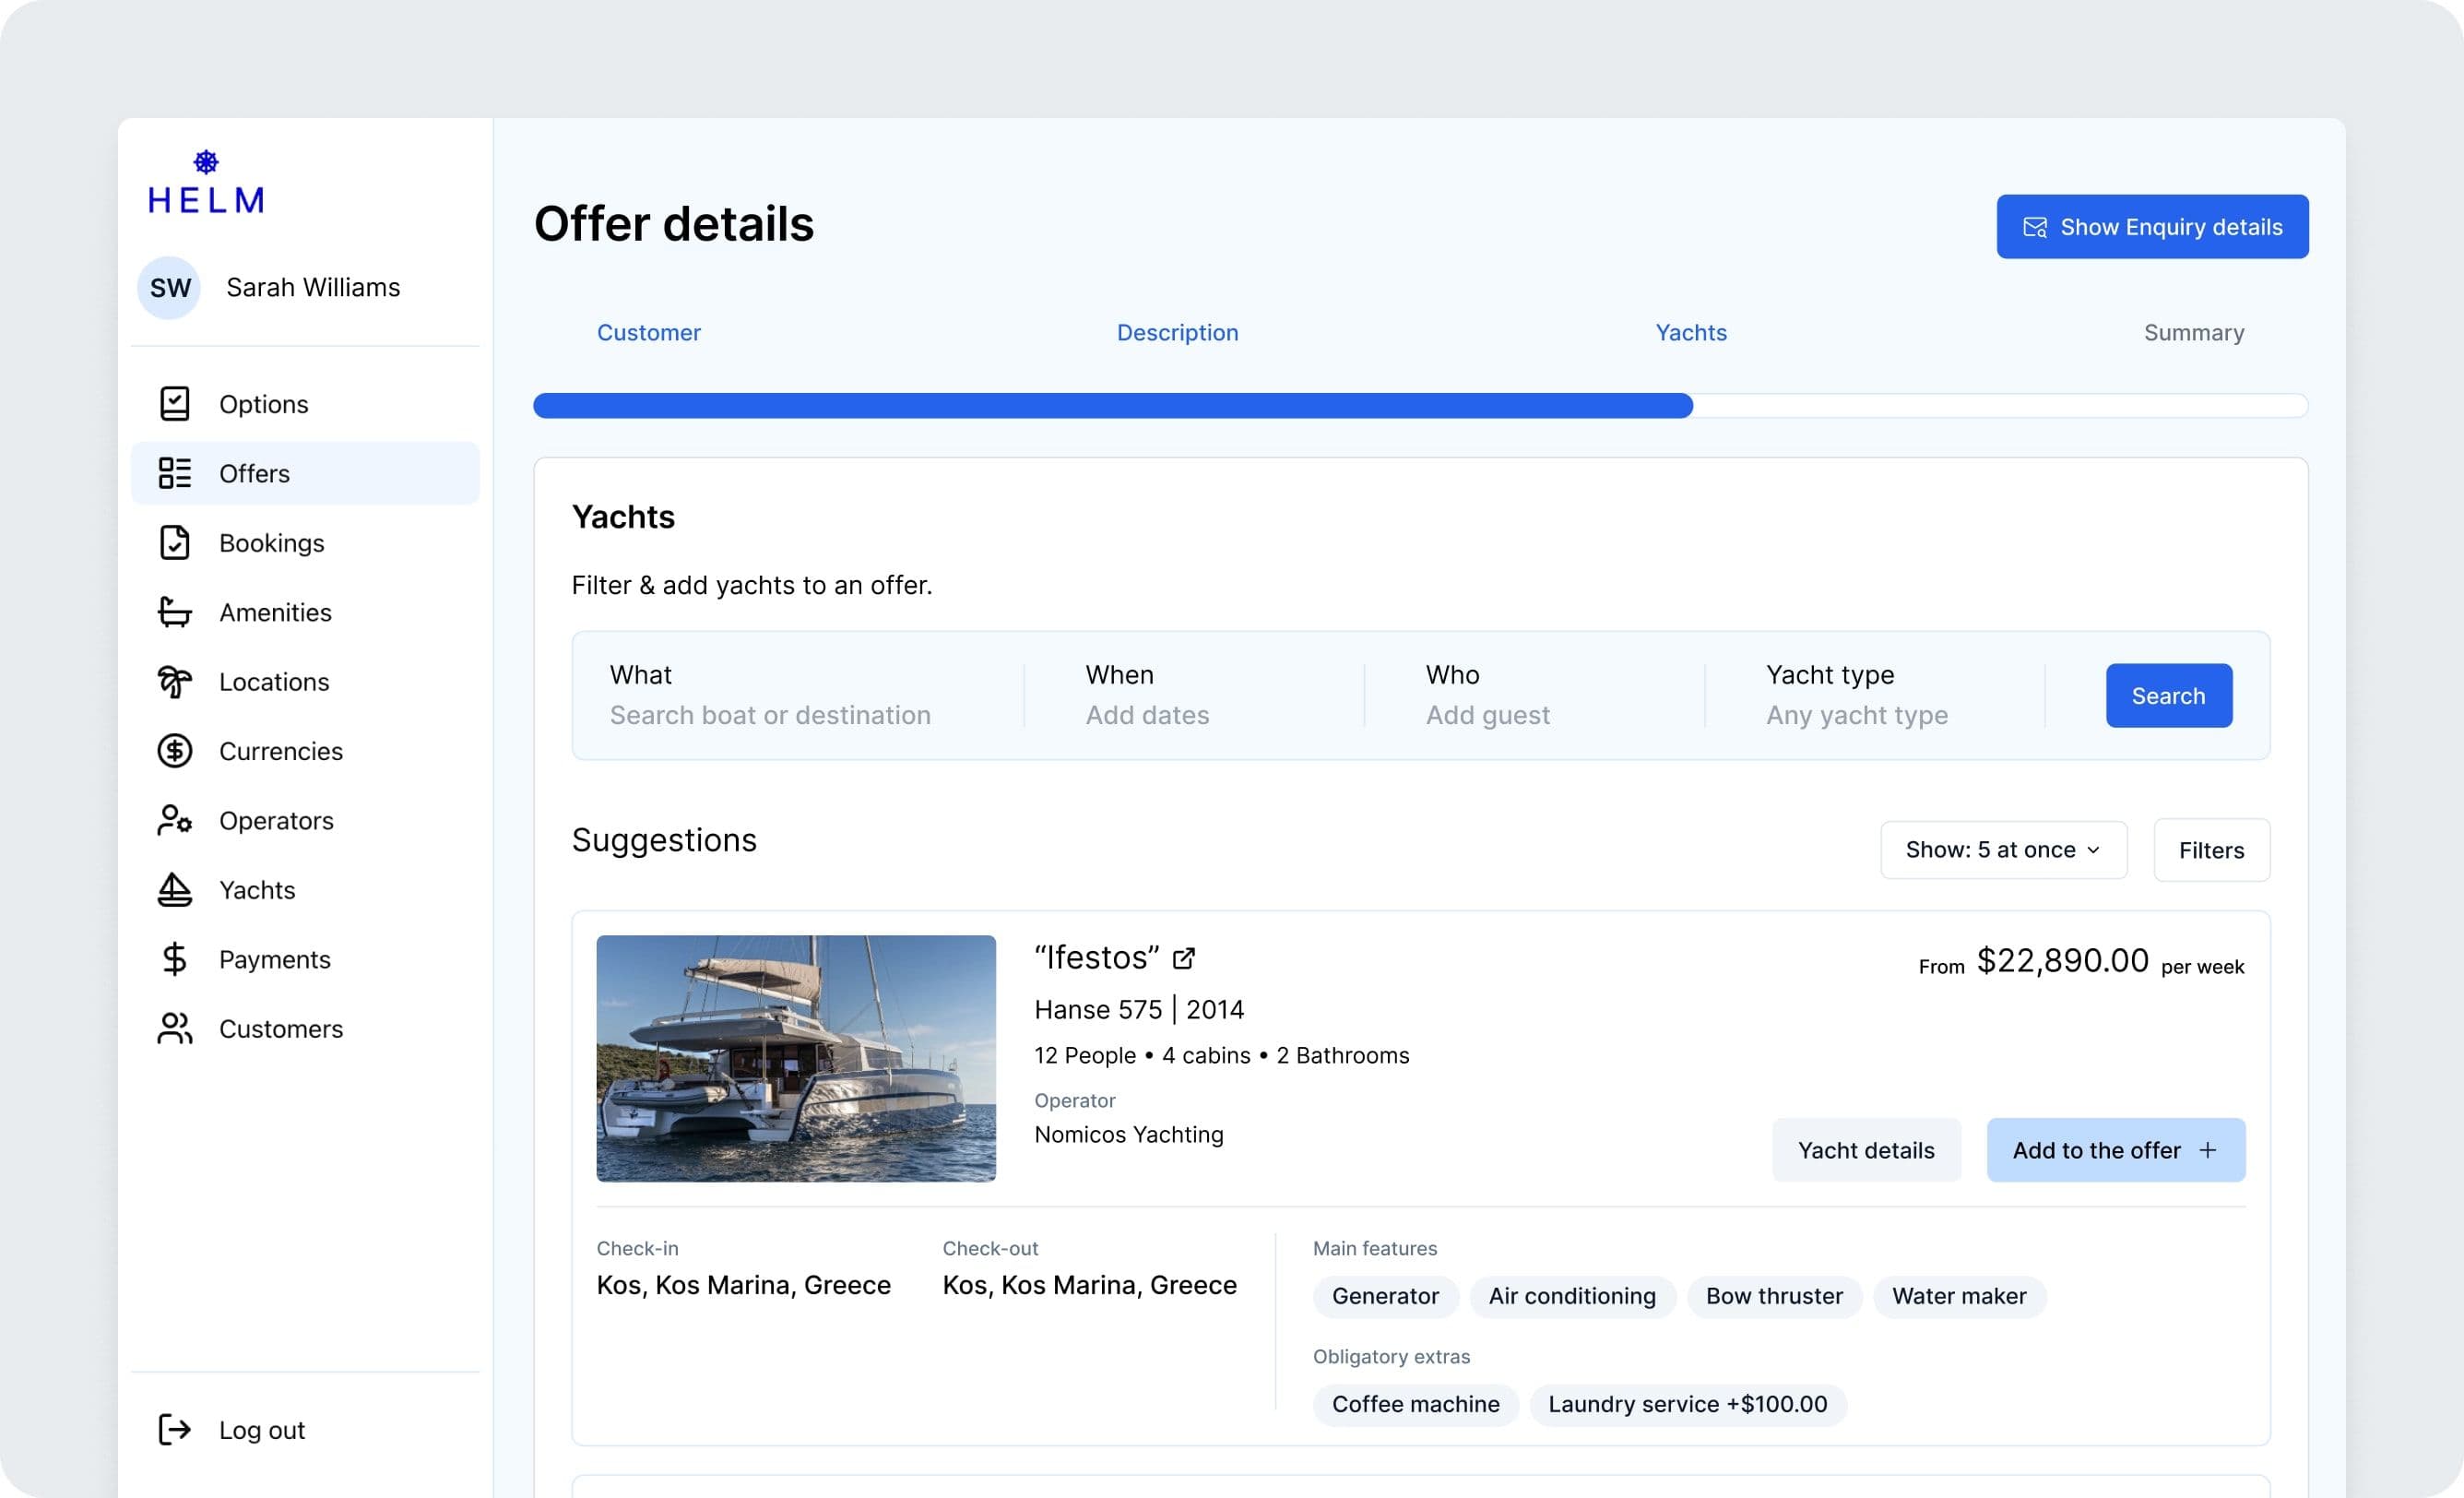The width and height of the screenshot is (2464, 1498).
Task: Click the Yachts sailboat icon in sidebar
Action: click(174, 890)
